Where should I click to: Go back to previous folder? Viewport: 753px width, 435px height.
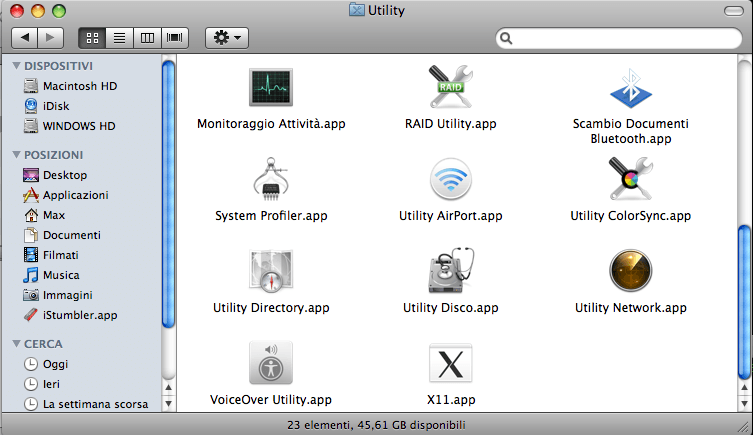(x=24, y=37)
